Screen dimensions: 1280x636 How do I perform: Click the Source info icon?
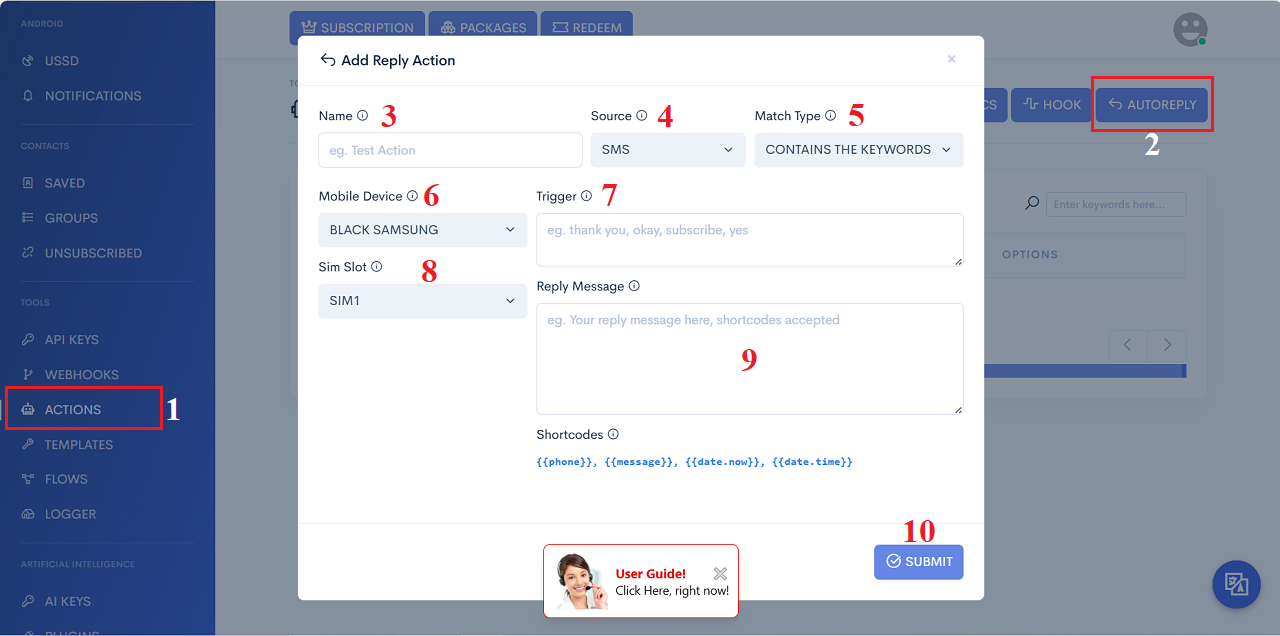(x=642, y=116)
